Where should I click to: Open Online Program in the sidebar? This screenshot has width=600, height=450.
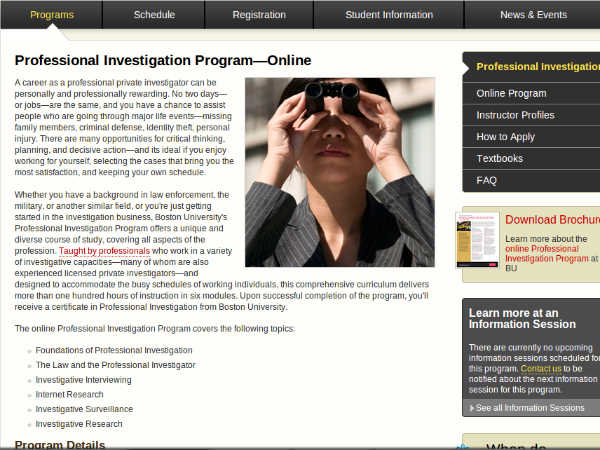tap(511, 93)
